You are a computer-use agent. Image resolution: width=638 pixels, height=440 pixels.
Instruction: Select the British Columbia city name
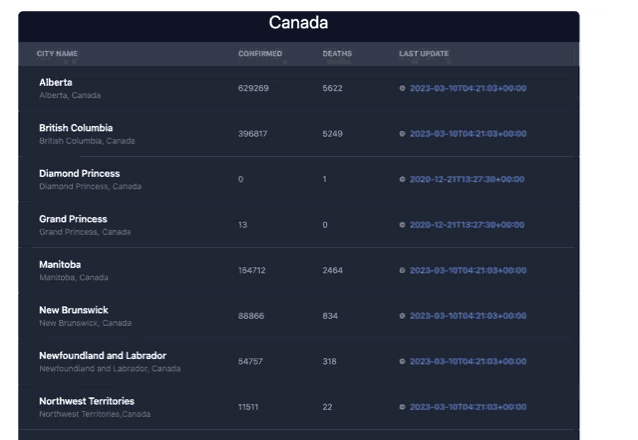76,128
